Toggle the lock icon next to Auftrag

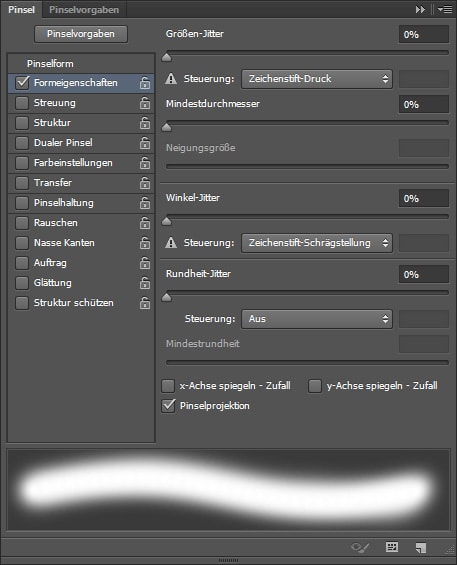pyautogui.click(x=145, y=263)
